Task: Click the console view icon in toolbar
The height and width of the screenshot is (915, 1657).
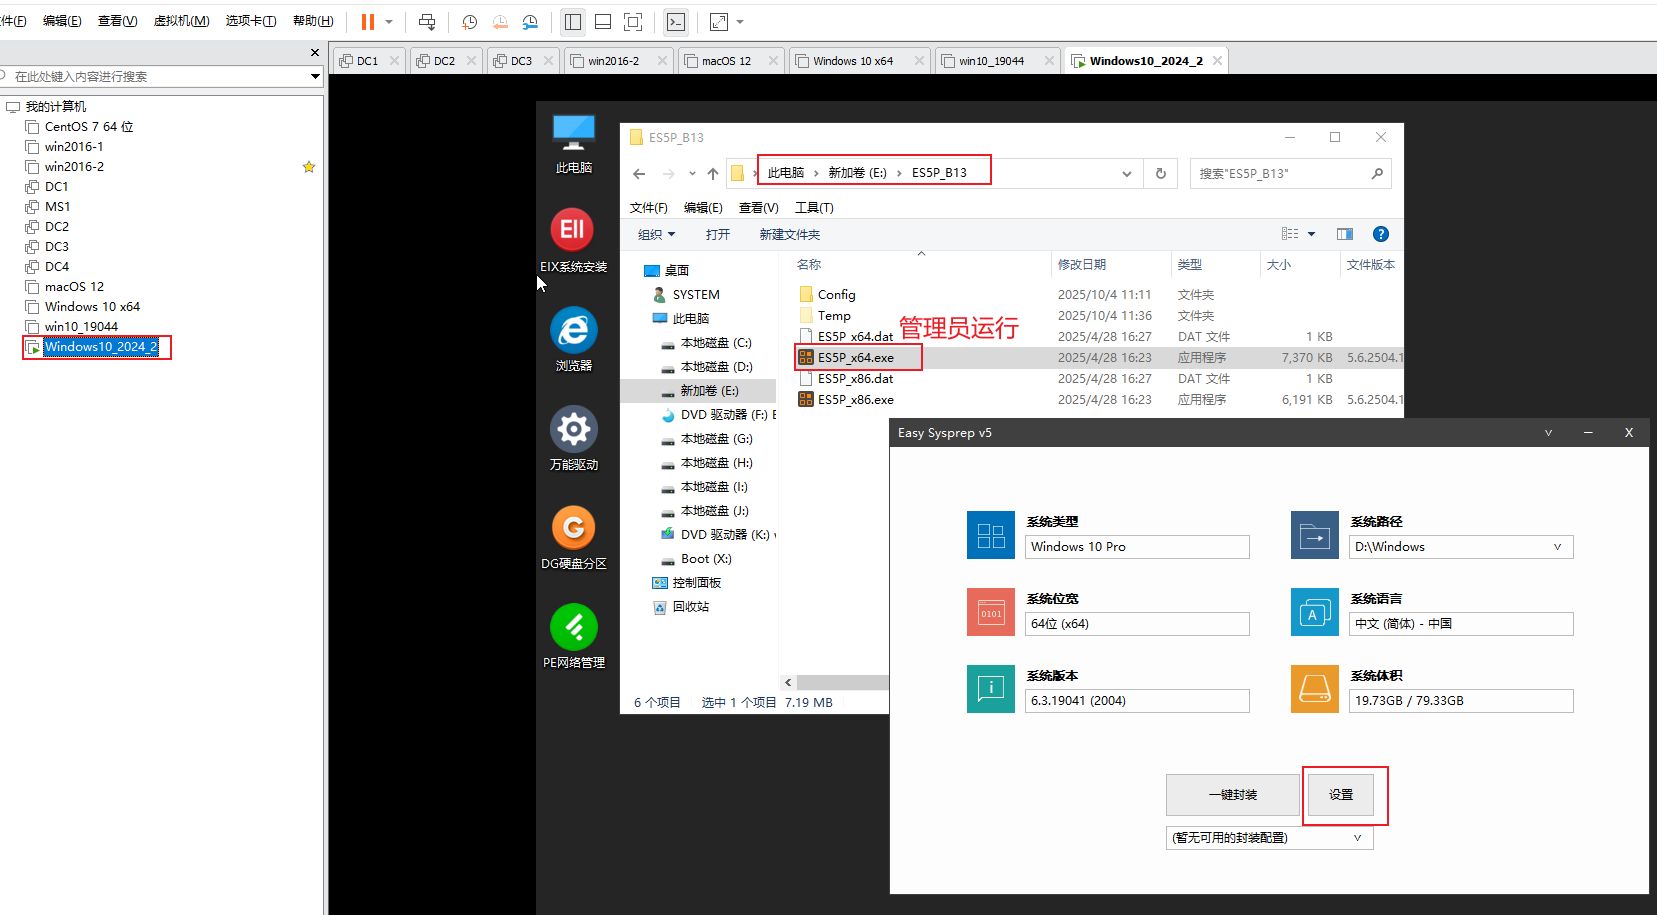Action: [676, 22]
